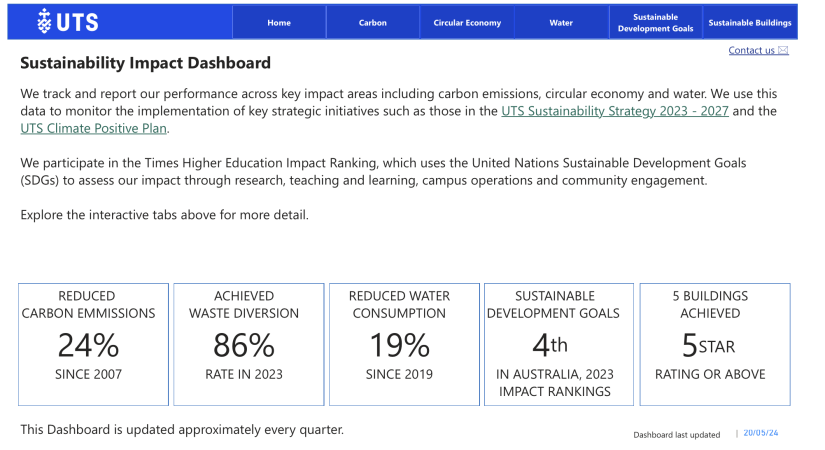Image resolution: width=825 pixels, height=450 pixels.
Task: Click the Sustainability Impact Dashboard heading
Action: click(x=145, y=63)
